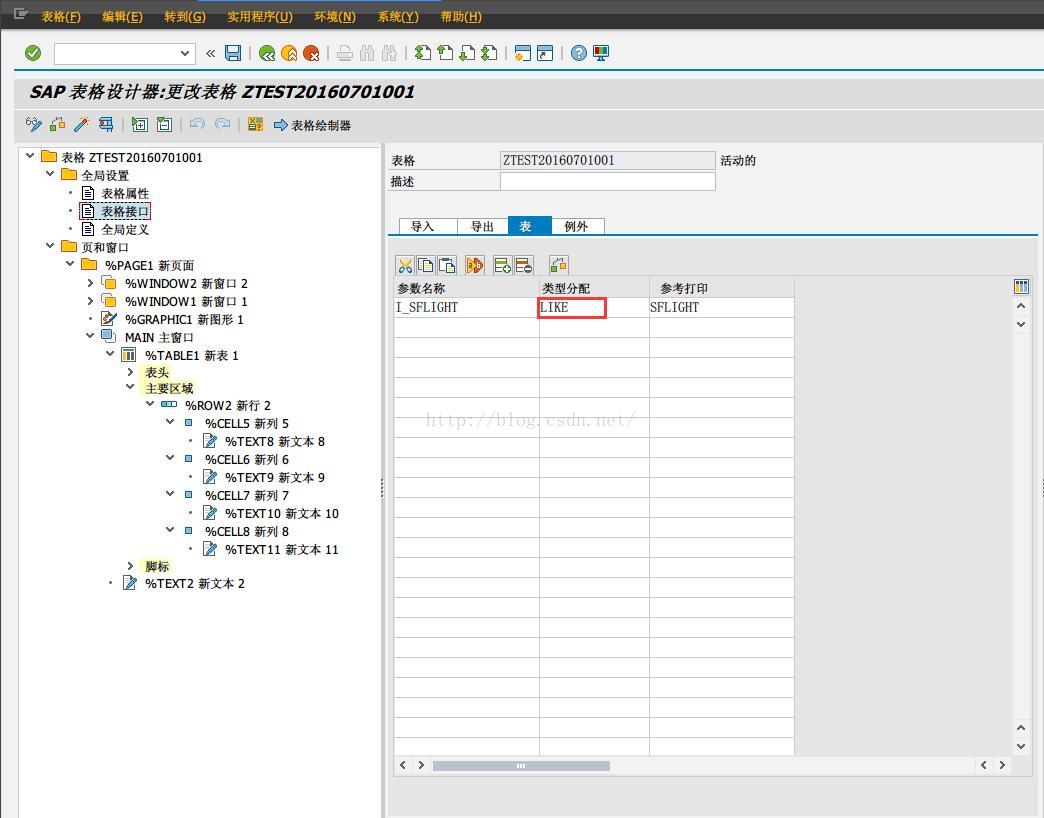Image resolution: width=1044 pixels, height=818 pixels.
Task: Collapse the 页和窗口 folder
Action: [50, 246]
